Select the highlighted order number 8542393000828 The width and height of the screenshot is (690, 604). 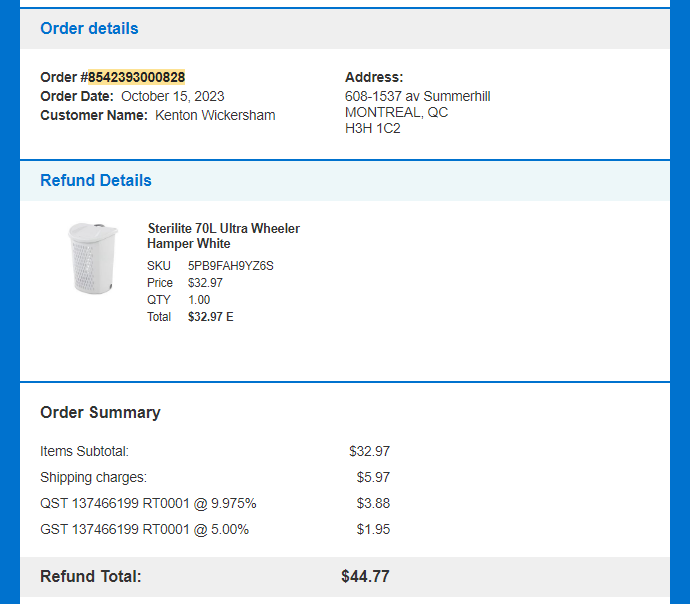(136, 77)
